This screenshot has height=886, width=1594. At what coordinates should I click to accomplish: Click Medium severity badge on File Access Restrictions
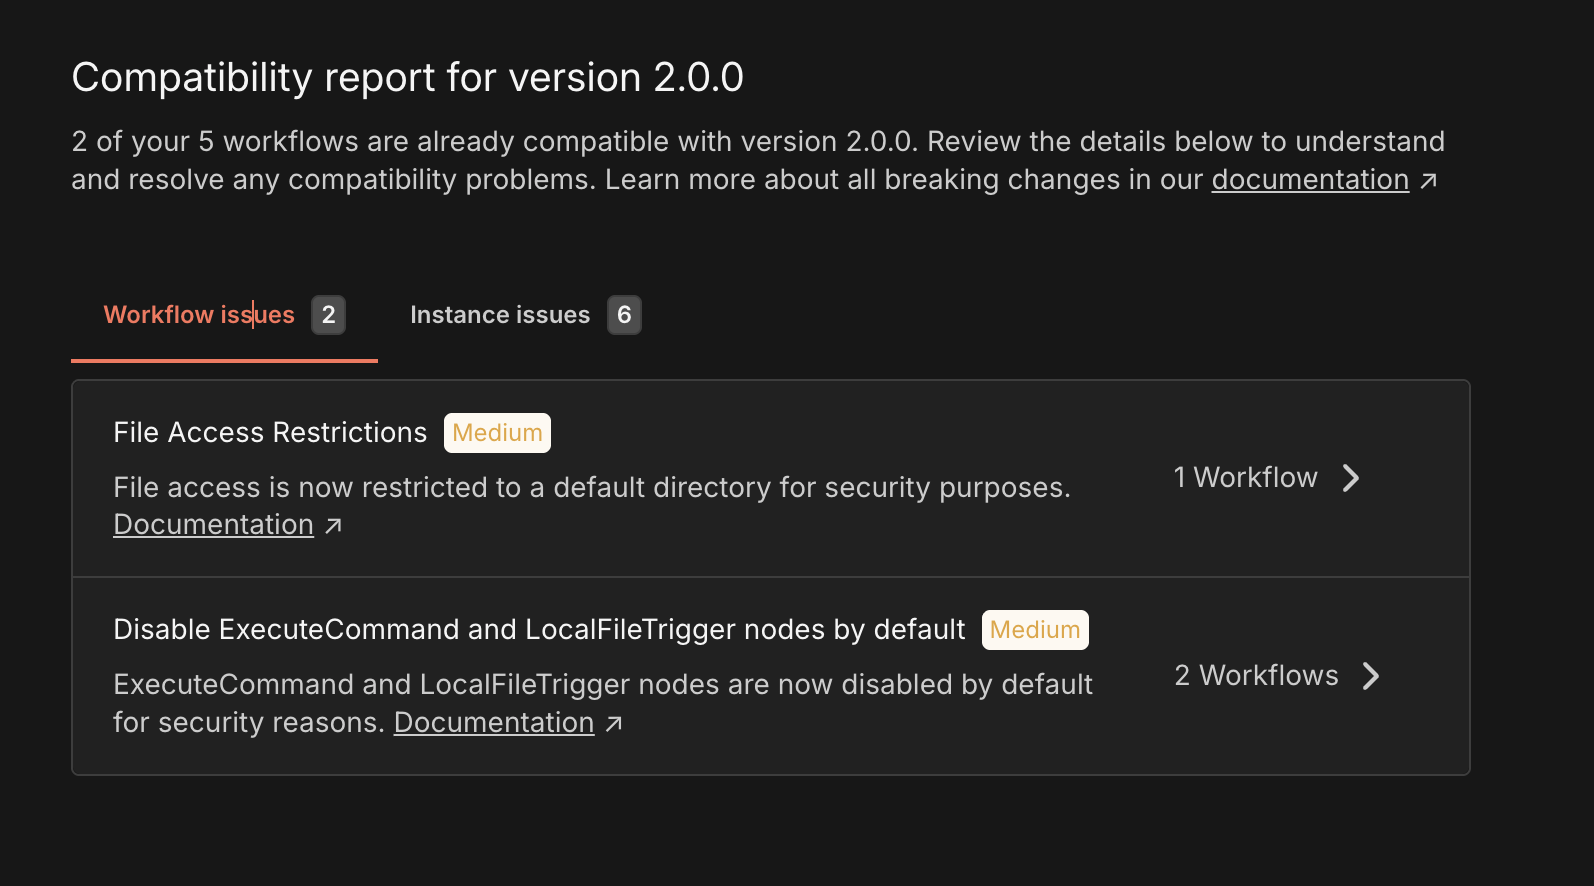coord(497,433)
